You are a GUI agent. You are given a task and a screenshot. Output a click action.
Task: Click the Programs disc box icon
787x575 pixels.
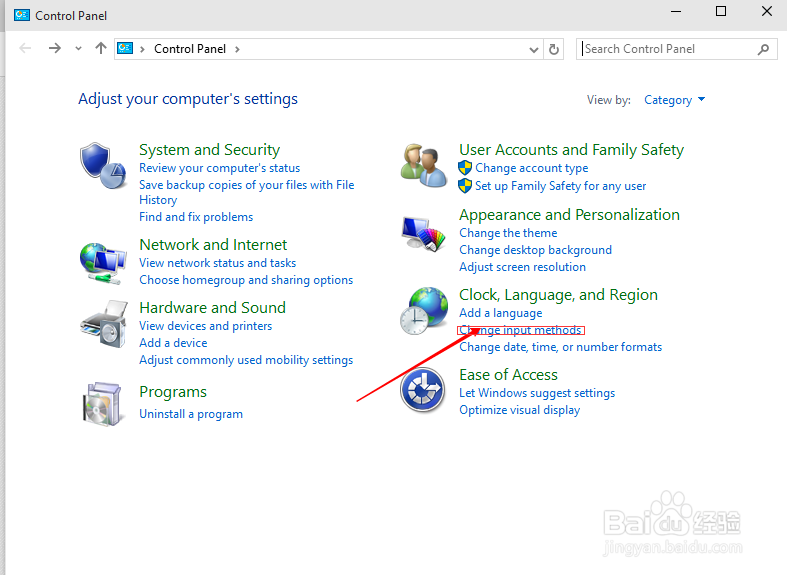click(103, 403)
